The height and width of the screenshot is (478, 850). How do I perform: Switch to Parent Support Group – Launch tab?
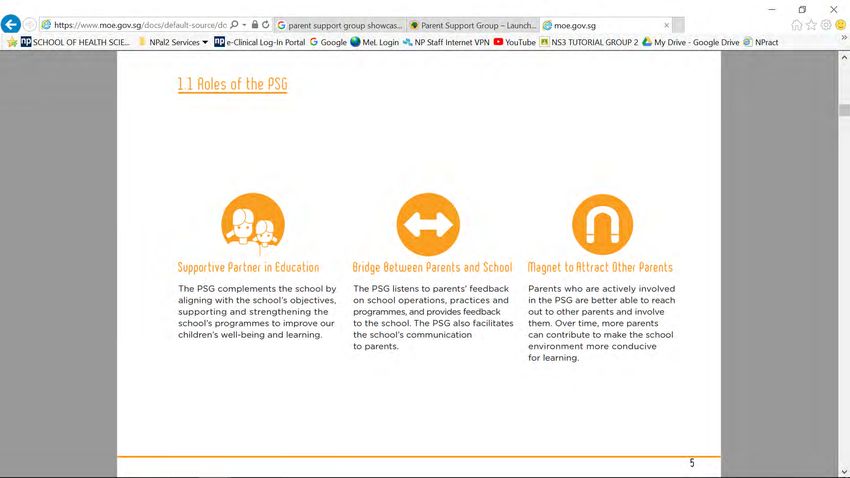tap(473, 25)
